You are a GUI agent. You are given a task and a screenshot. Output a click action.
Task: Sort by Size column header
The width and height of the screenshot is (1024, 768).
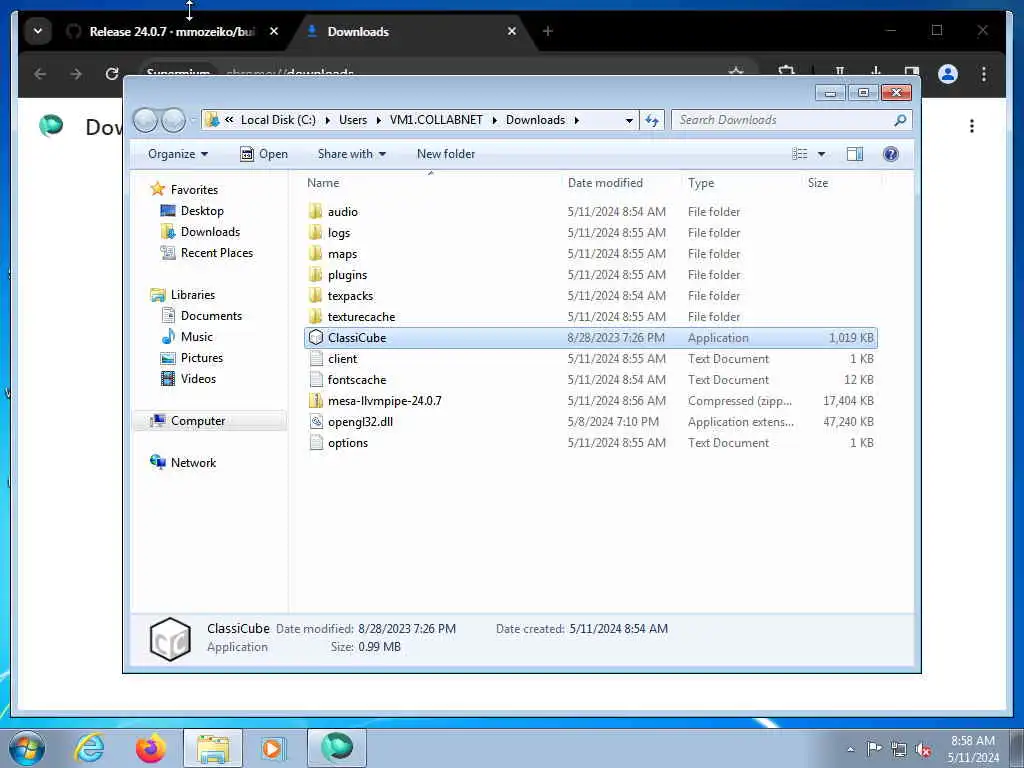[x=818, y=183]
